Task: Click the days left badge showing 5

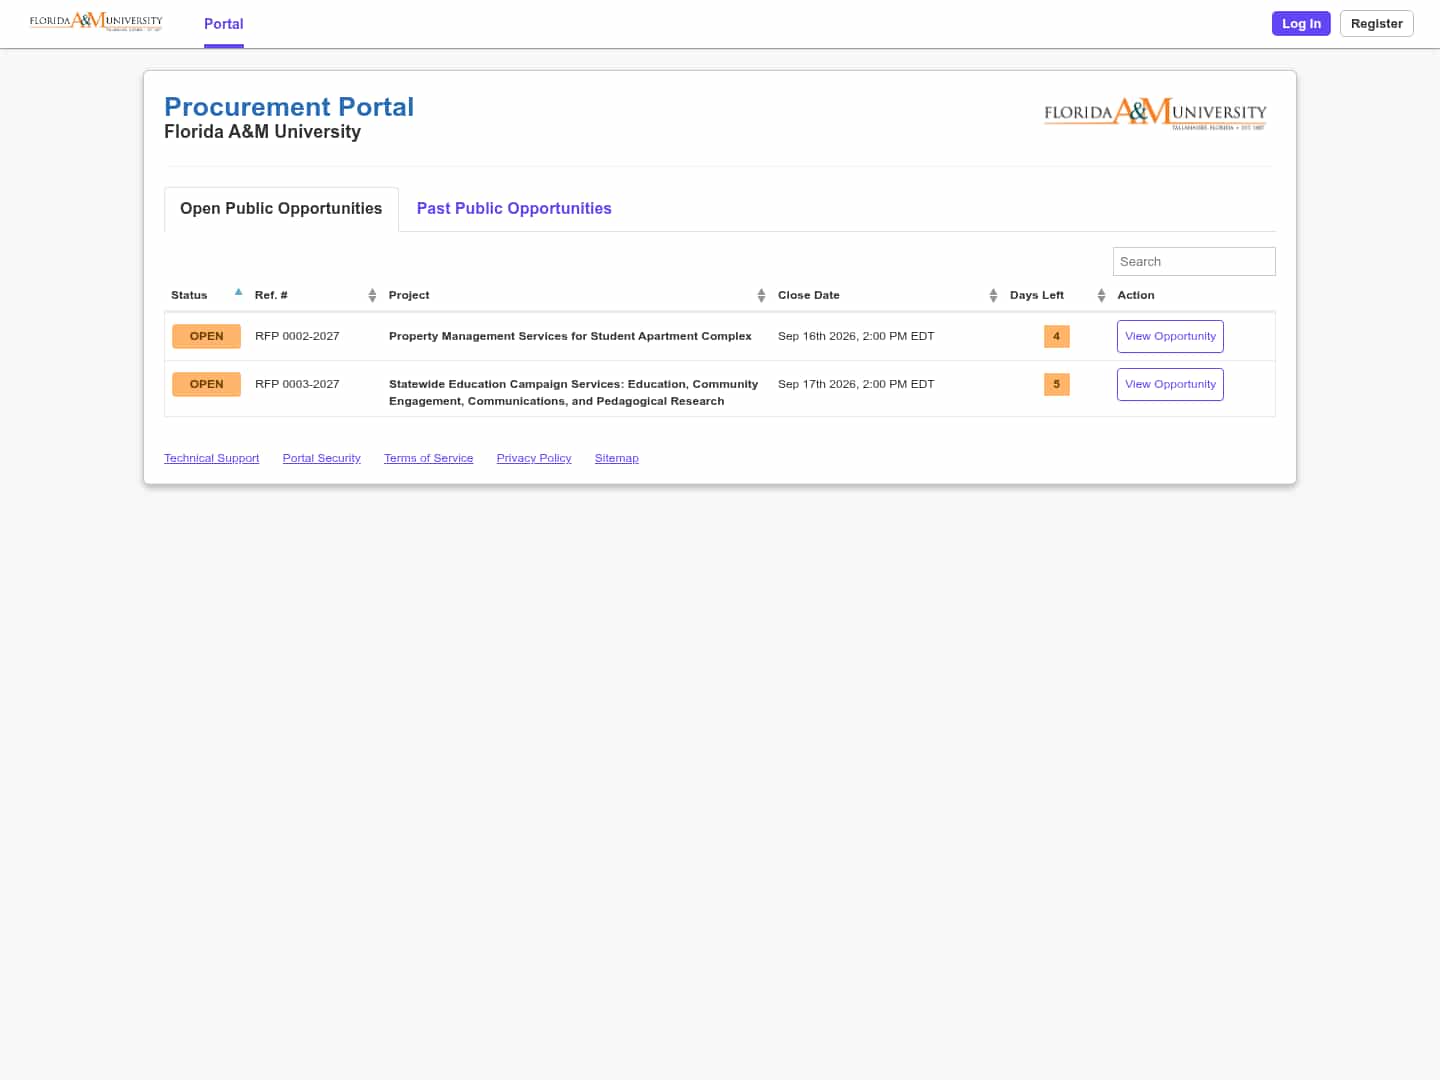Action: 1057,385
